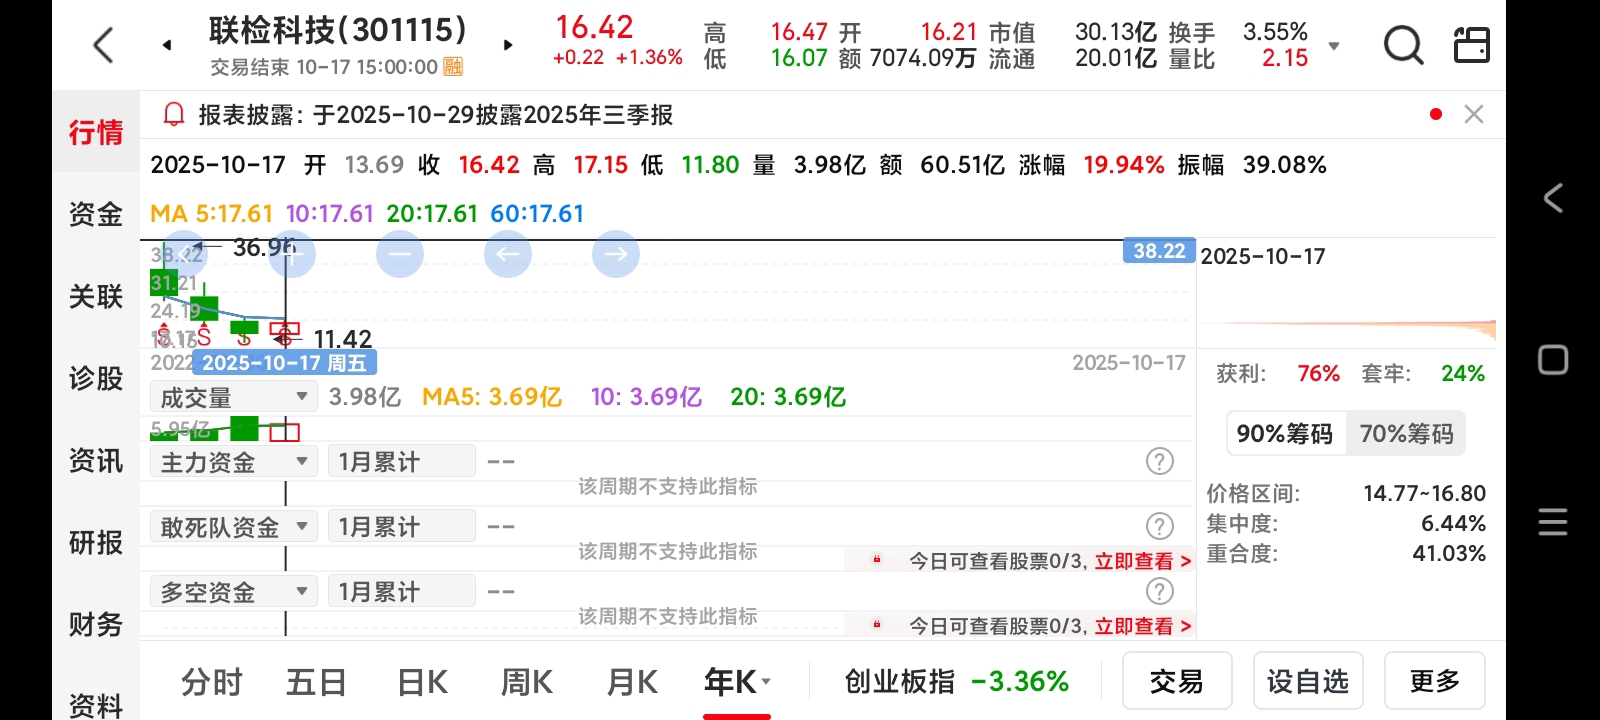Screen dimensions: 1600x720
Task: Open the 财务 sidebar tab
Action: click(x=96, y=624)
